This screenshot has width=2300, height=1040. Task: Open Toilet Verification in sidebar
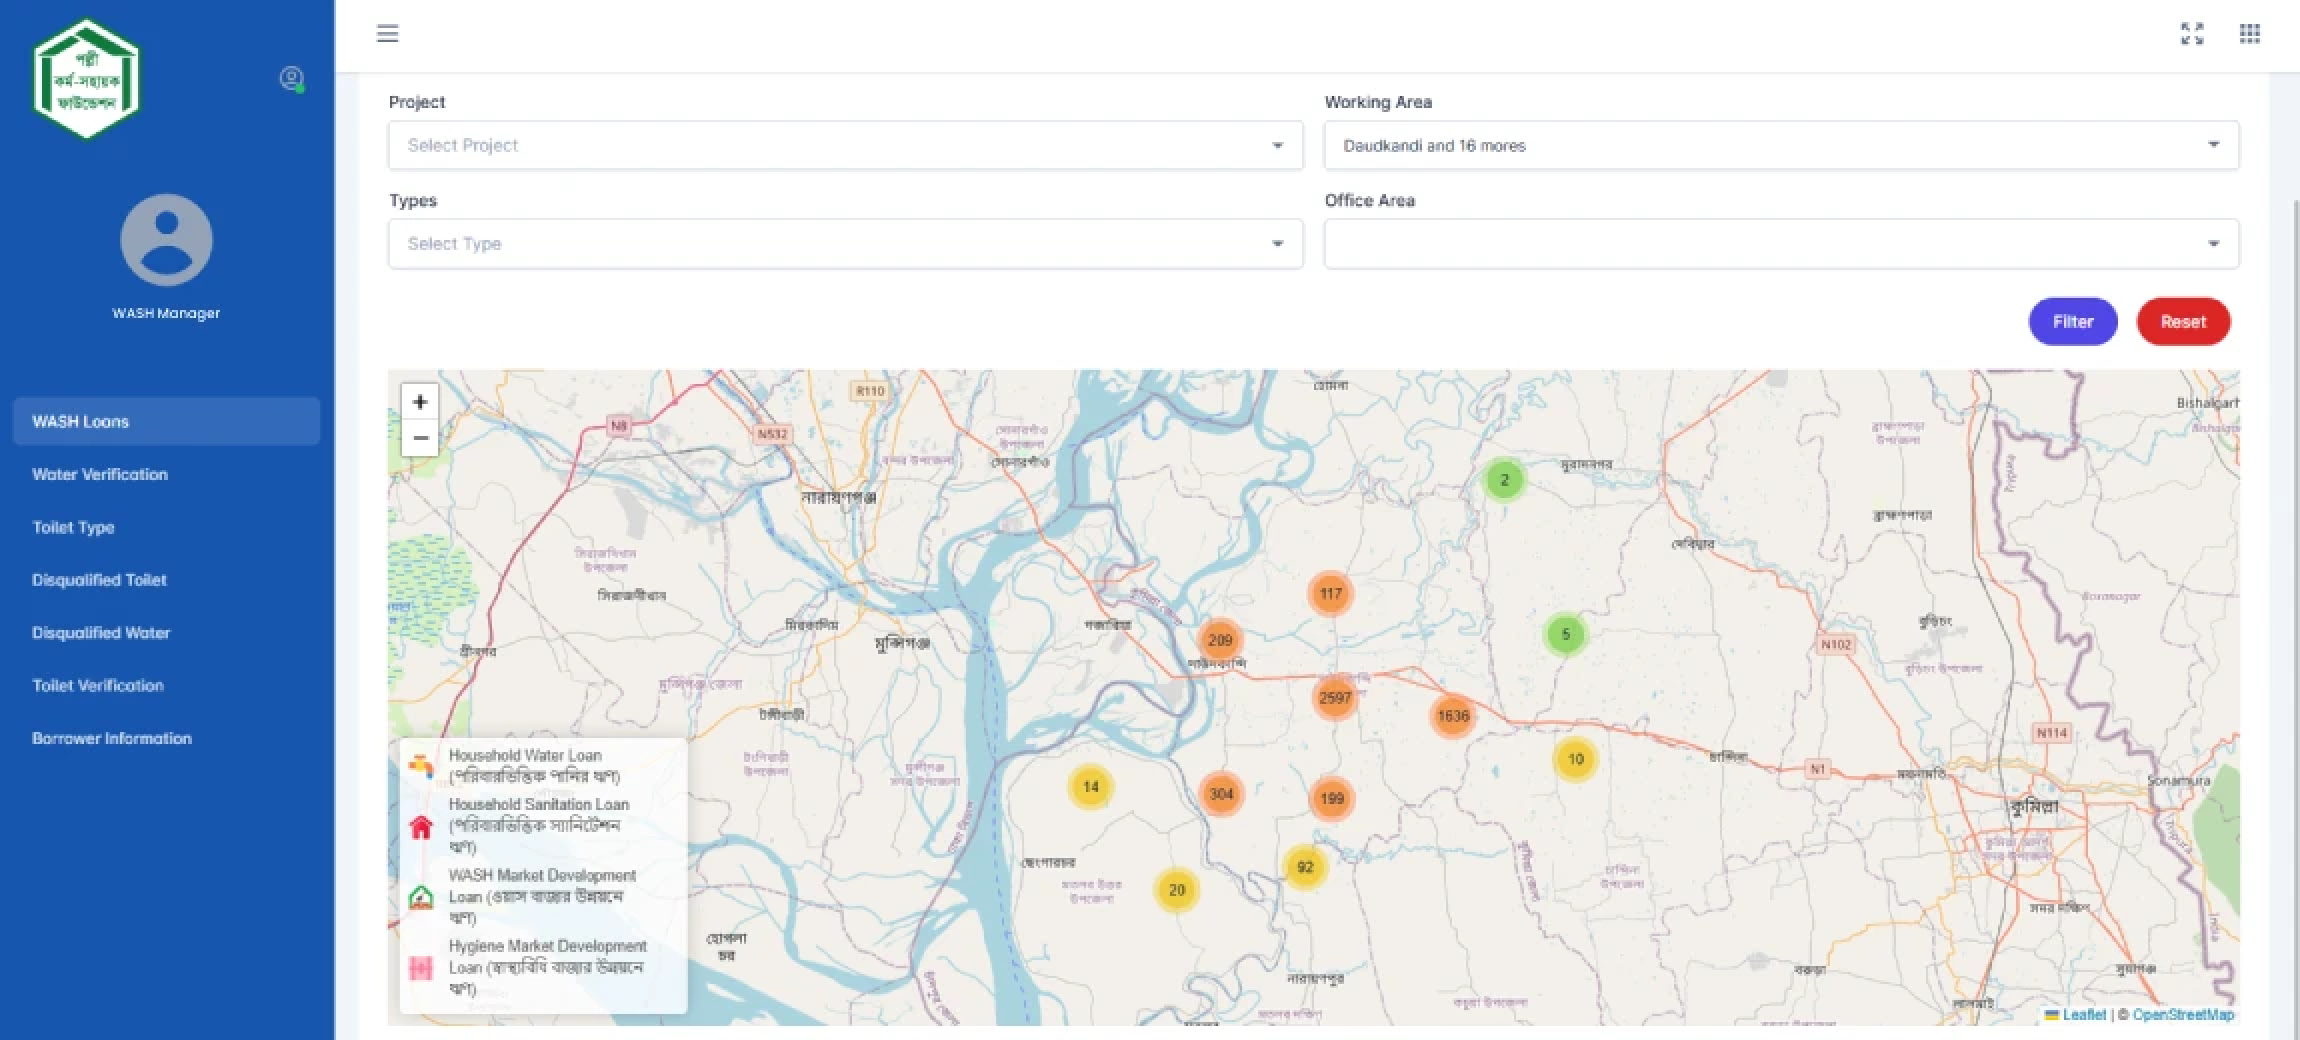(98, 686)
